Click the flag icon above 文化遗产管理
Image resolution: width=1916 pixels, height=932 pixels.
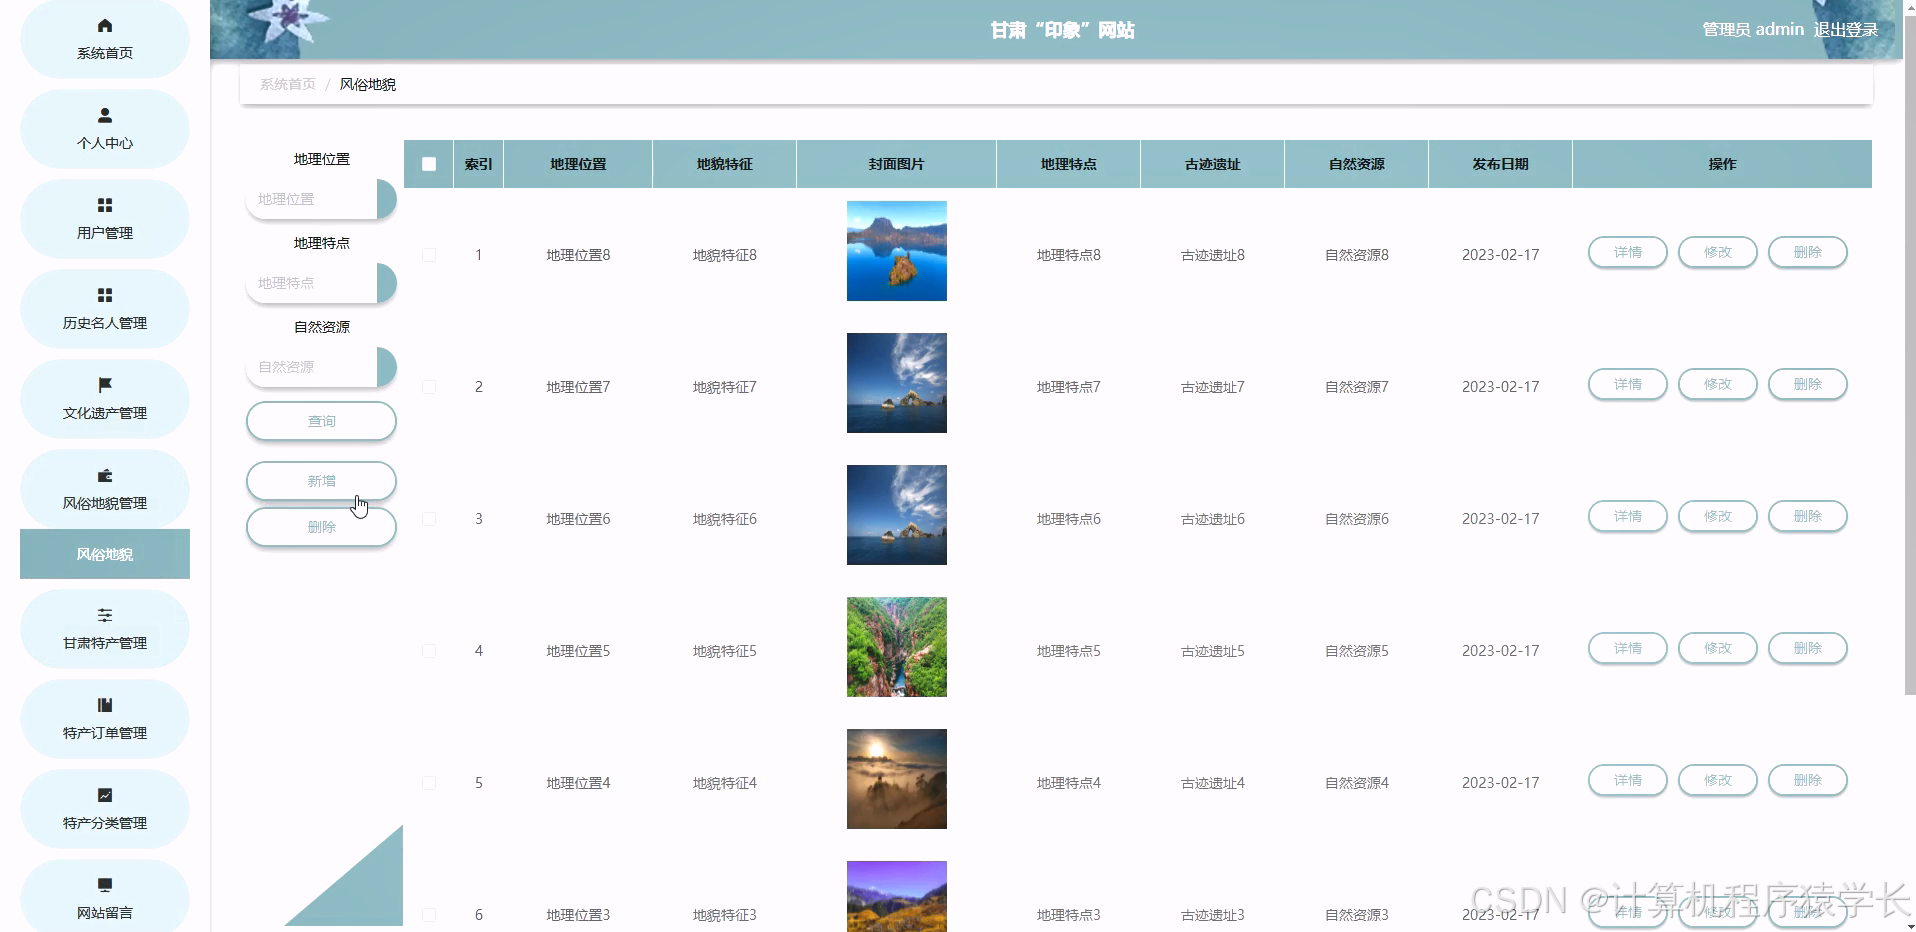(105, 385)
